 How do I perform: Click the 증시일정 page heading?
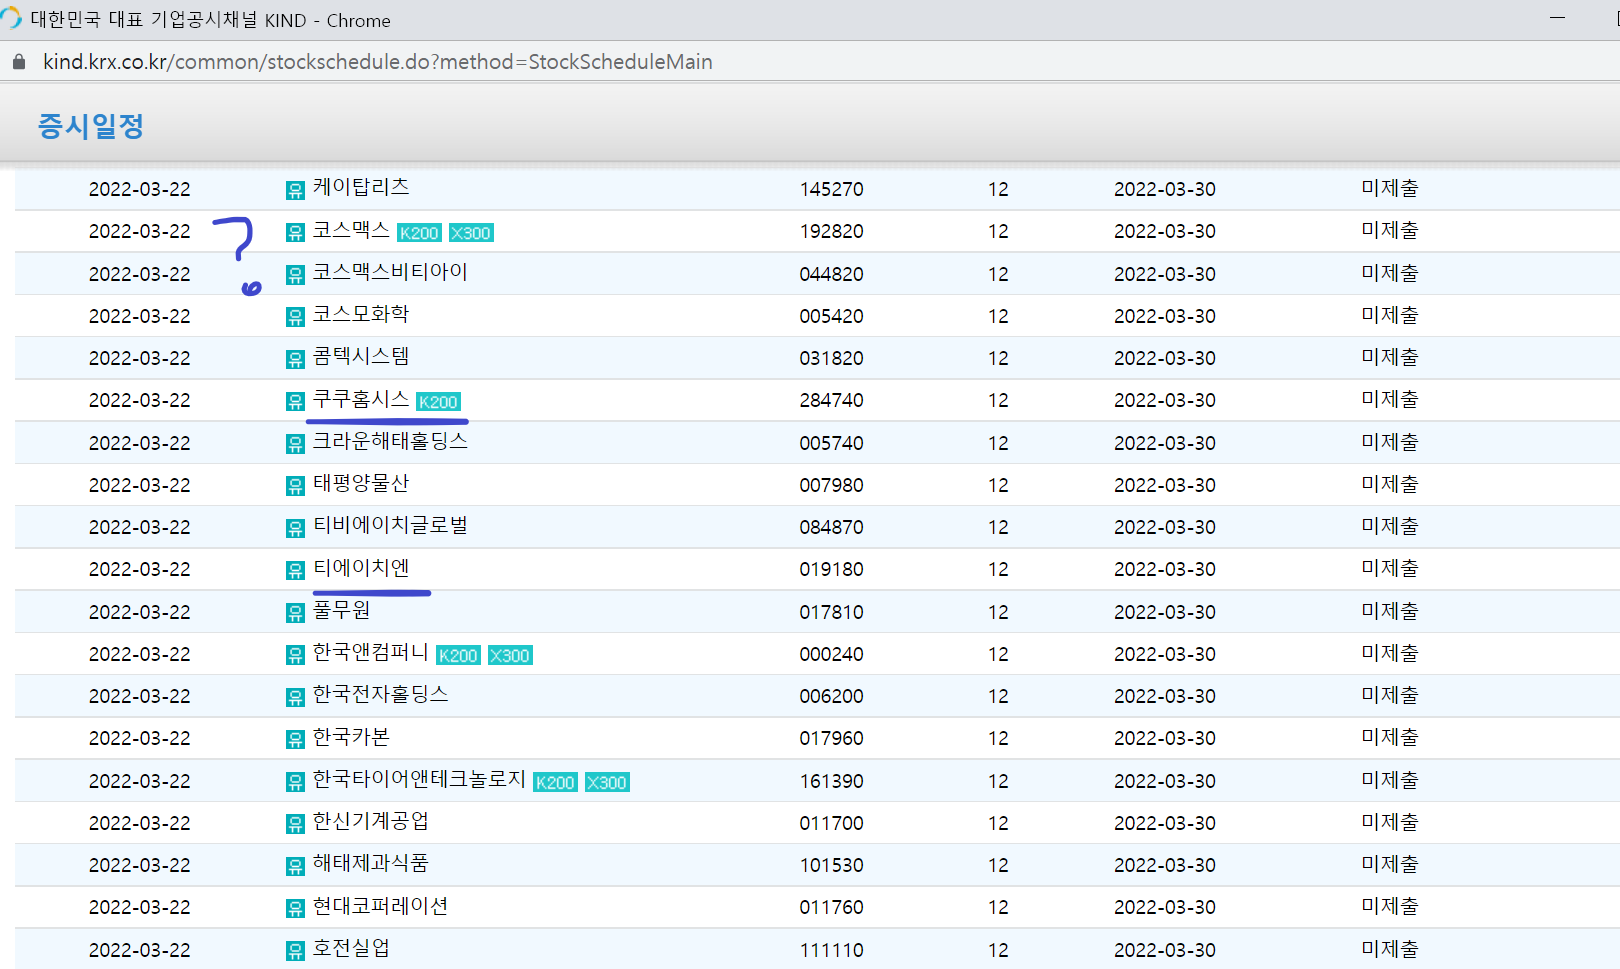[x=91, y=126]
